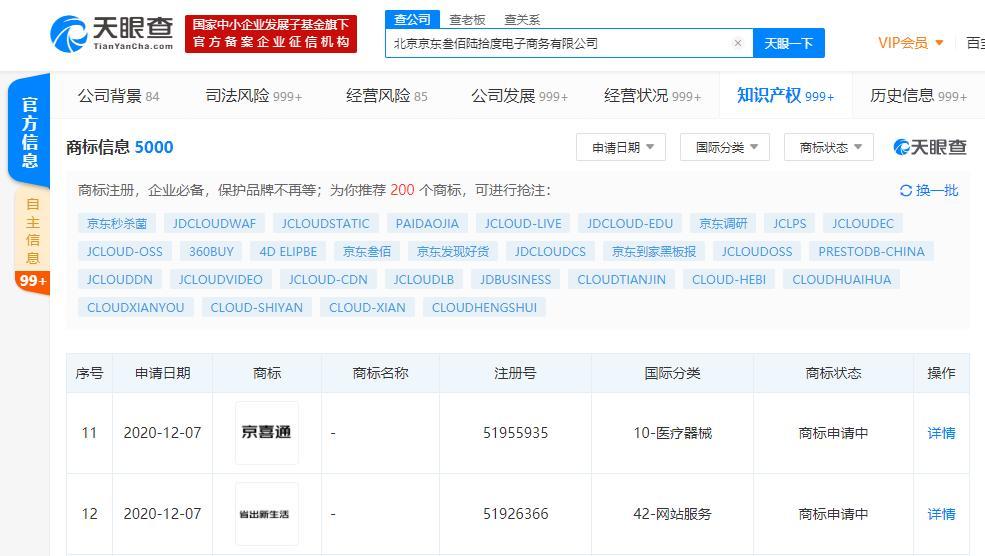This screenshot has width=985, height=556.
Task: Select the CLOUD-SHIYAN trademark tag
Action: point(256,307)
